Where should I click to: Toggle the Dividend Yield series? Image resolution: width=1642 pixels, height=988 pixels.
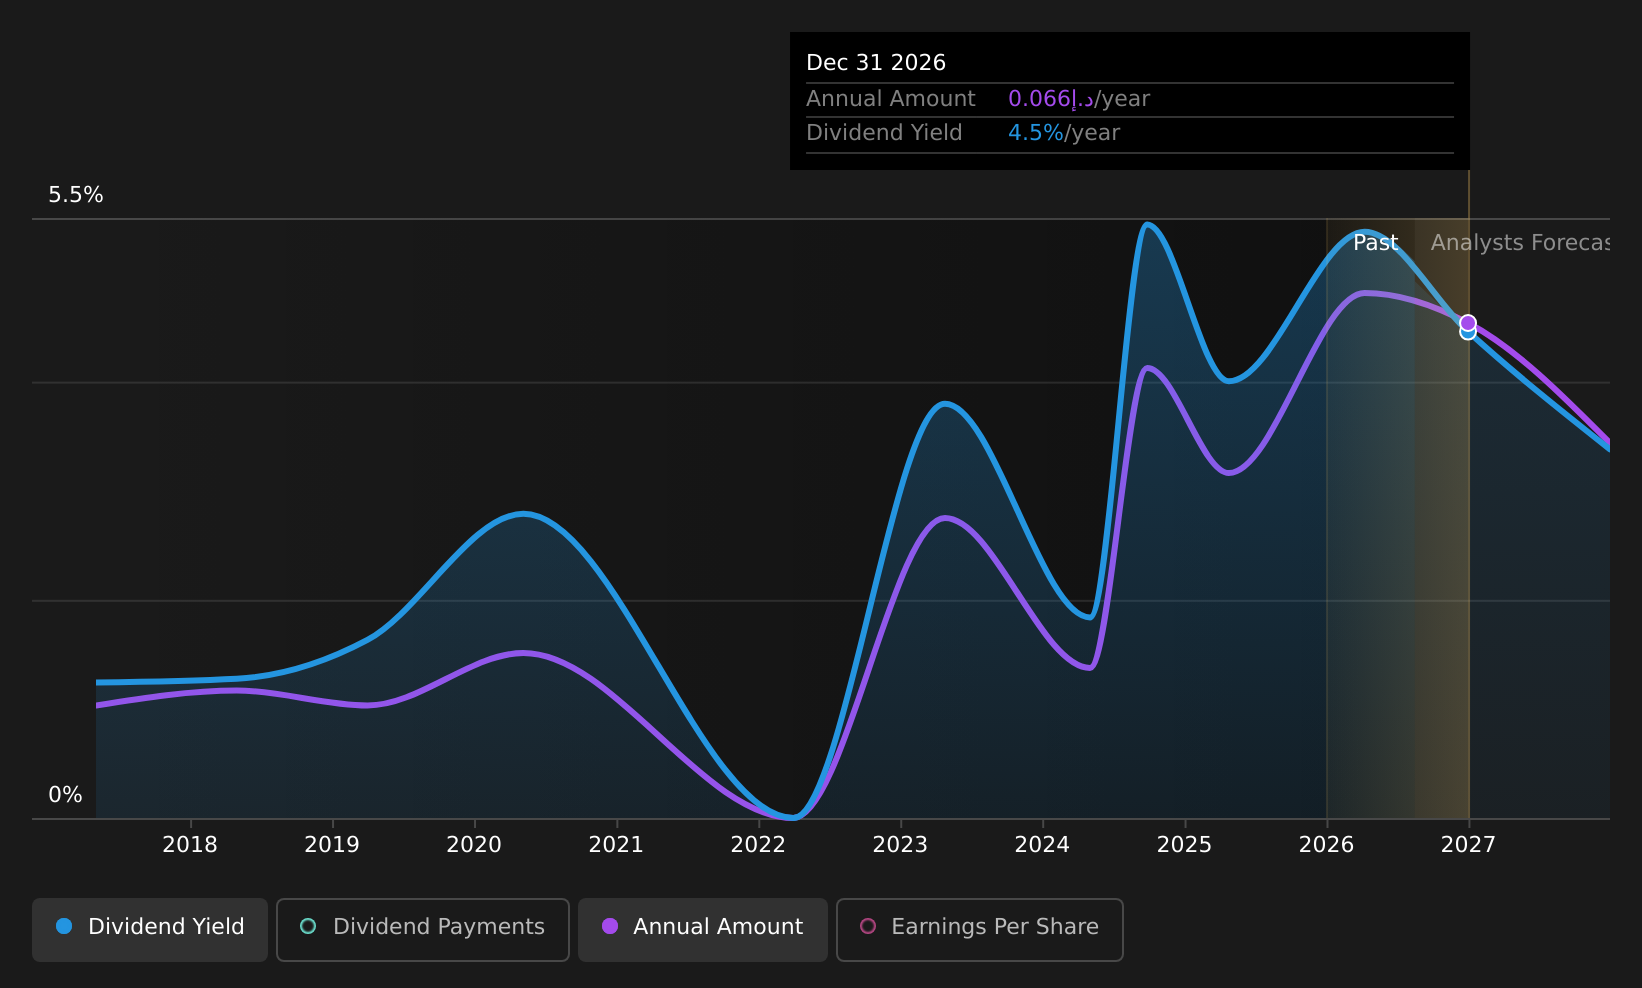click(150, 929)
